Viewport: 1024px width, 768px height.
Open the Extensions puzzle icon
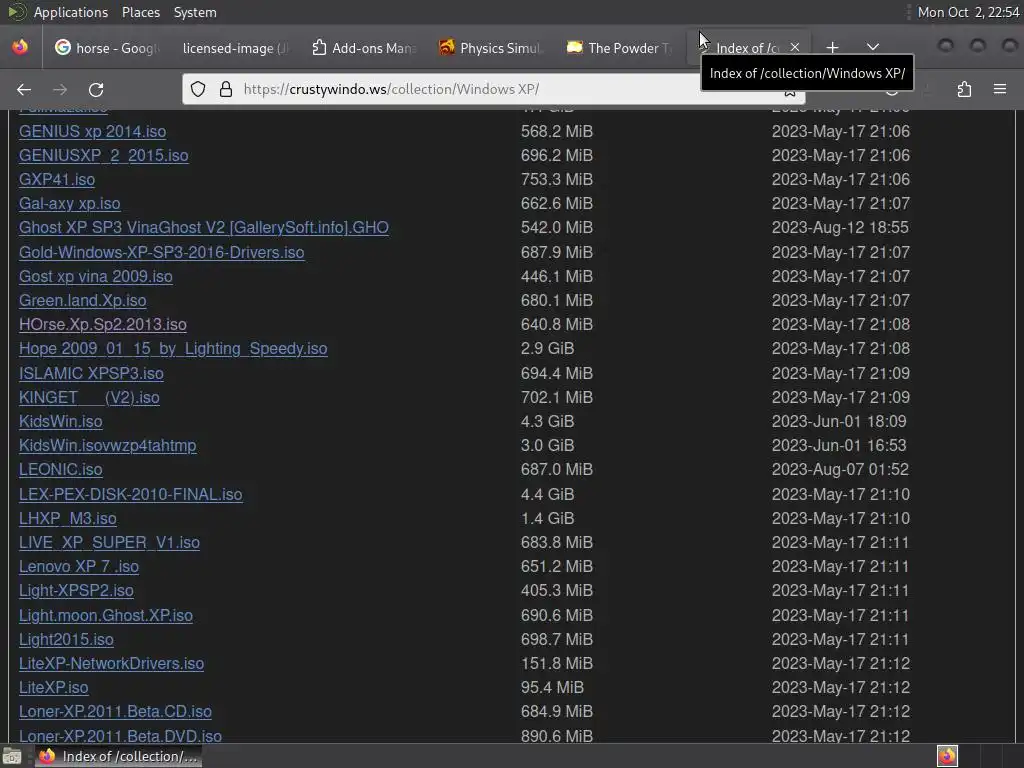964,89
